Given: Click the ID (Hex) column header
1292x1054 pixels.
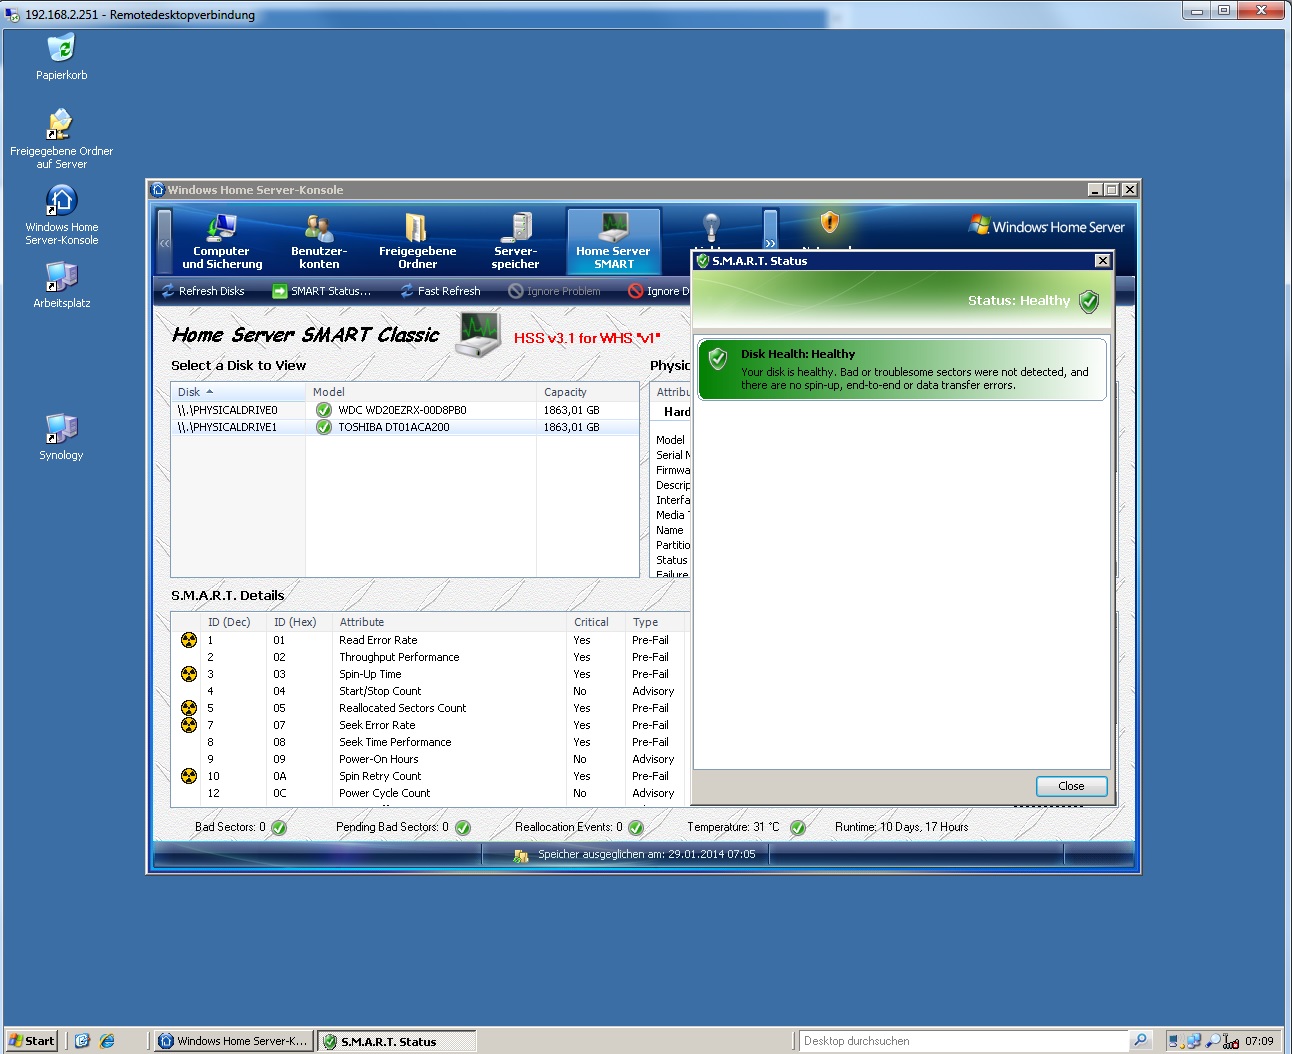Looking at the screenshot, I should pyautogui.click(x=299, y=622).
